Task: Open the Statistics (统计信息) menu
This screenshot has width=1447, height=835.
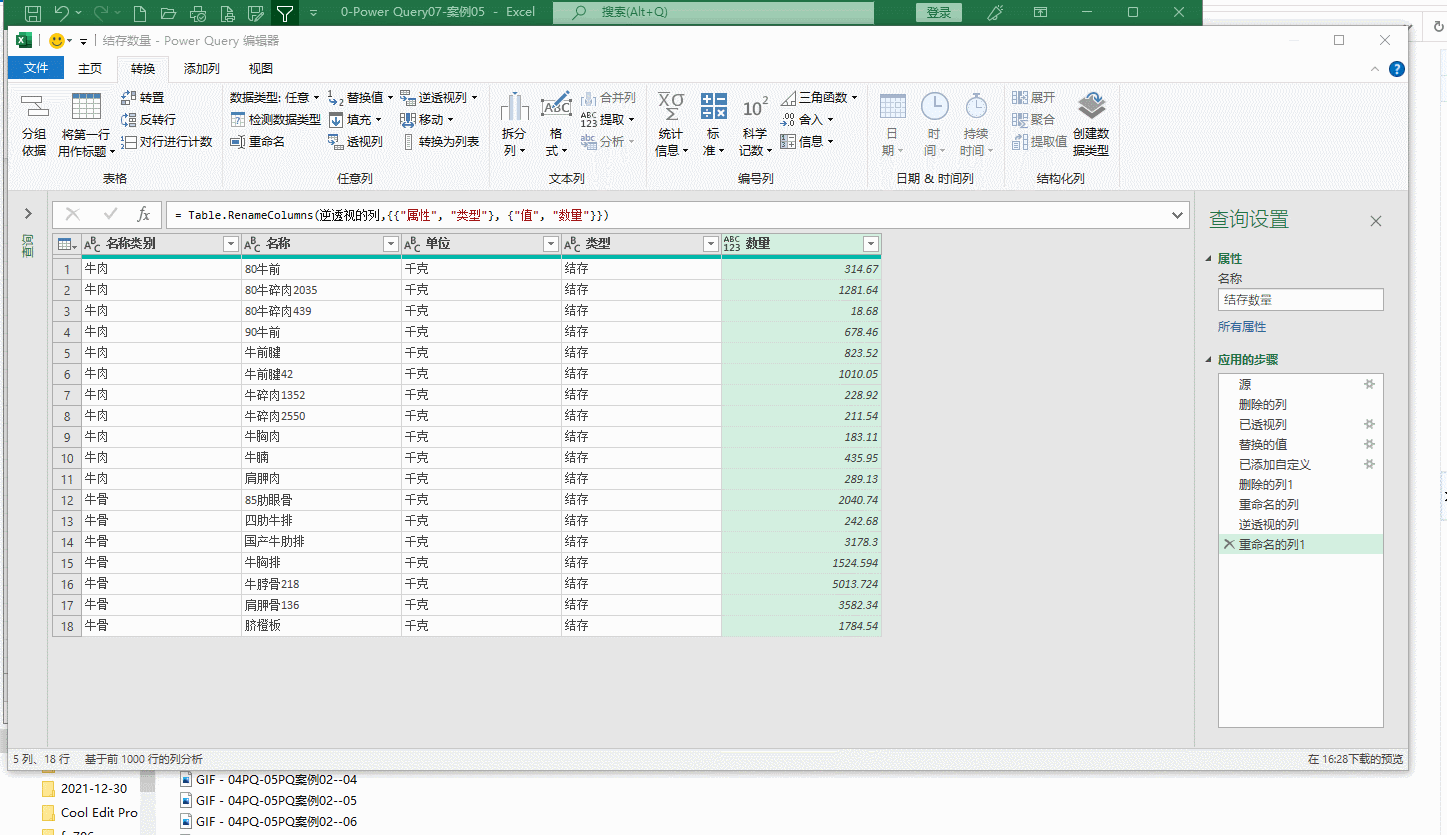Action: tap(671, 125)
